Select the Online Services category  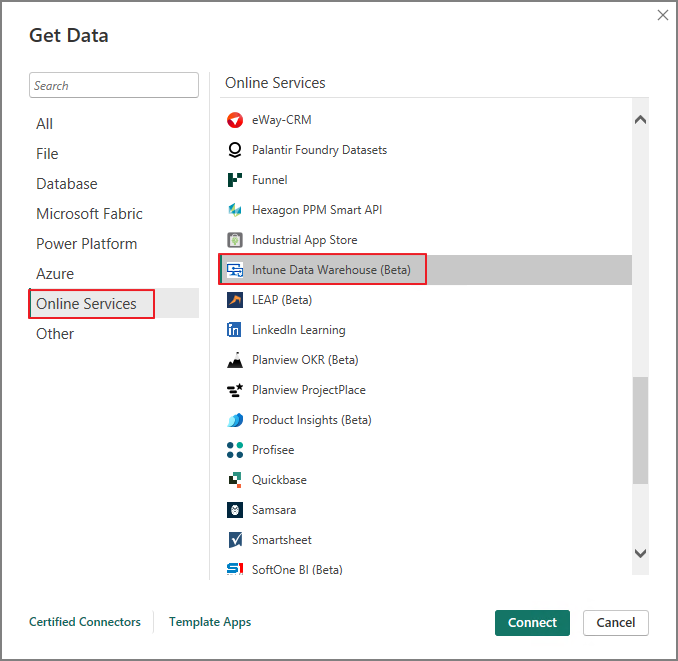click(114, 303)
